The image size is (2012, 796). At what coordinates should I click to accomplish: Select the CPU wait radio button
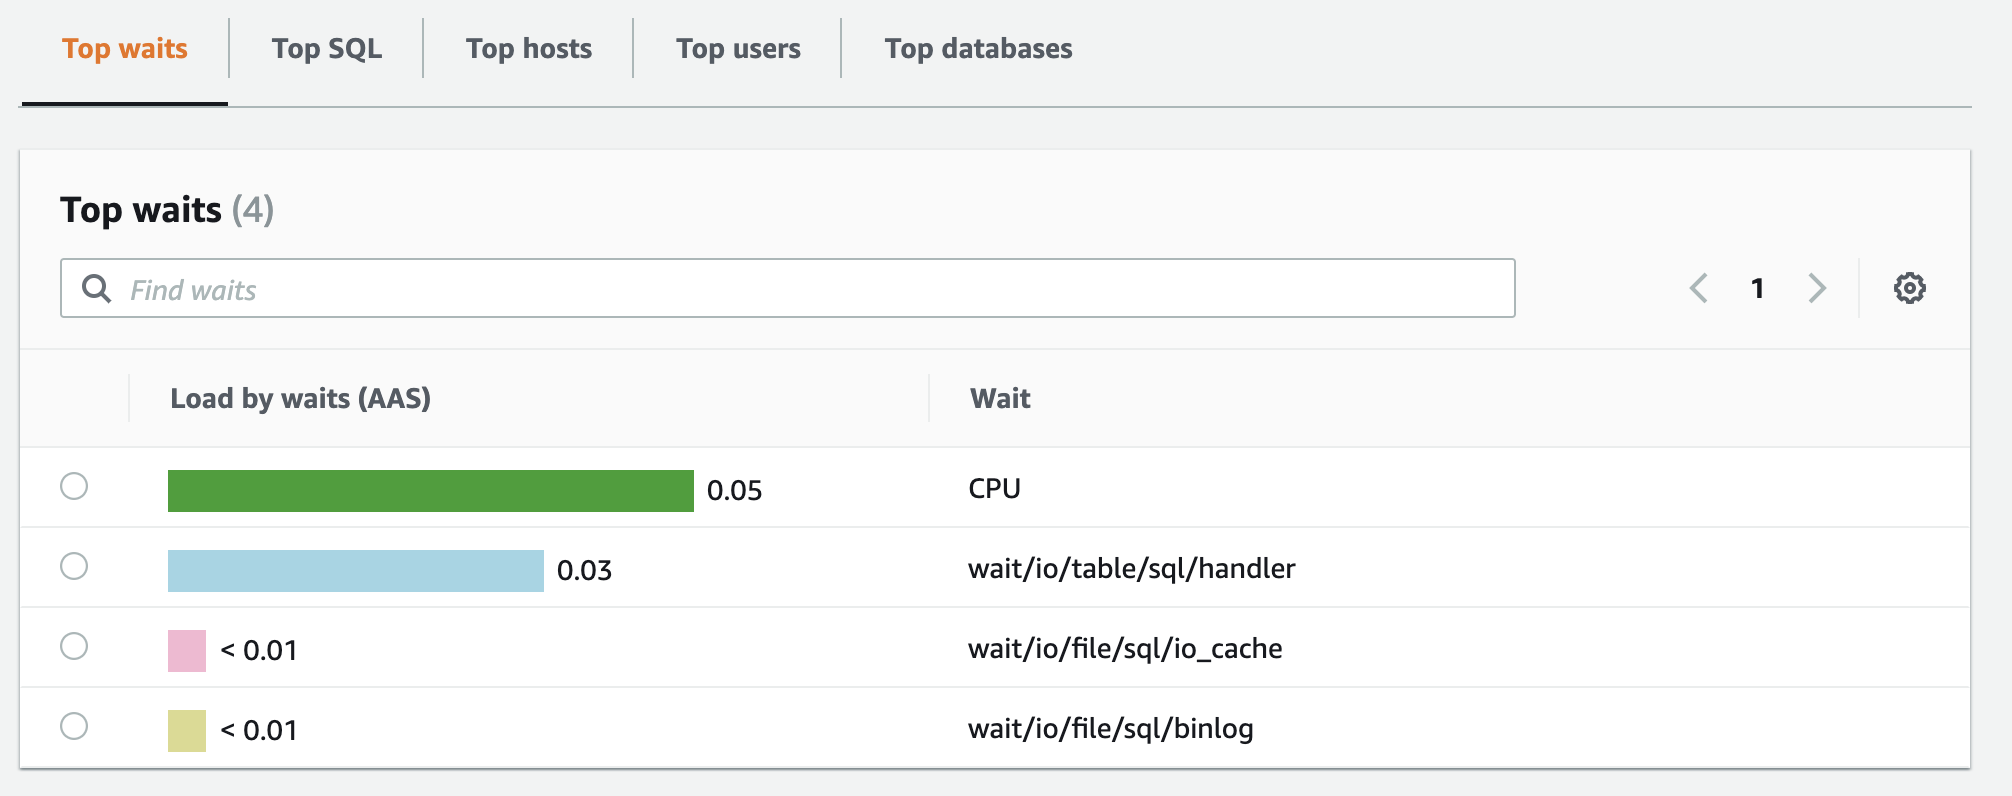(74, 487)
